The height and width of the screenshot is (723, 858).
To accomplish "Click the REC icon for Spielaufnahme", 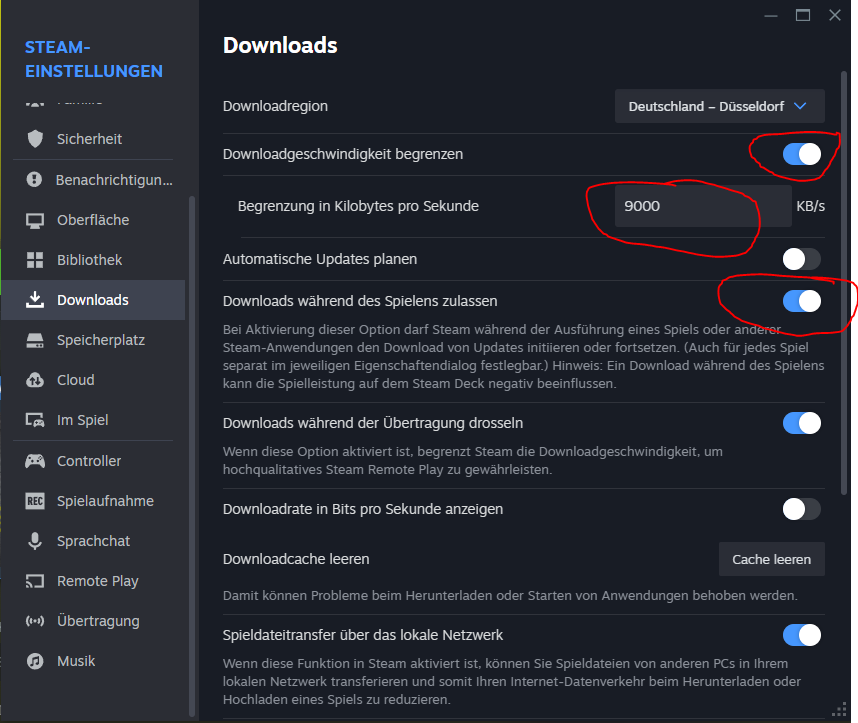I will [x=35, y=501].
